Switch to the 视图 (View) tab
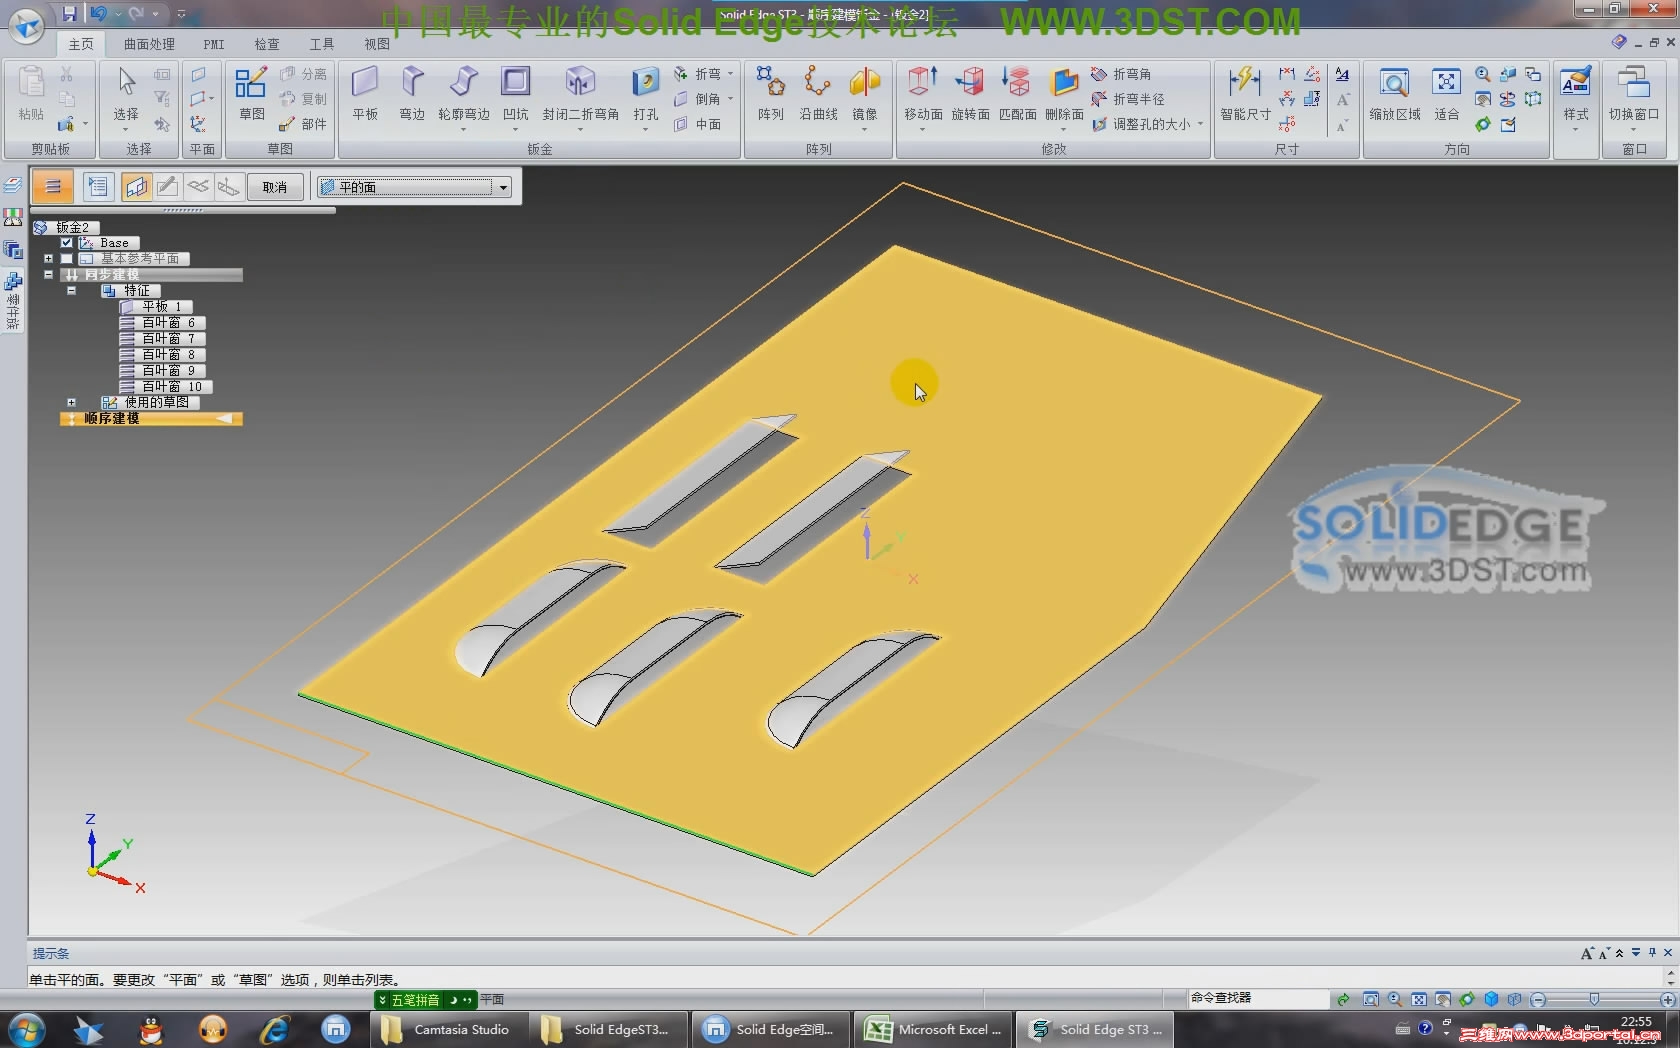 click(x=377, y=44)
